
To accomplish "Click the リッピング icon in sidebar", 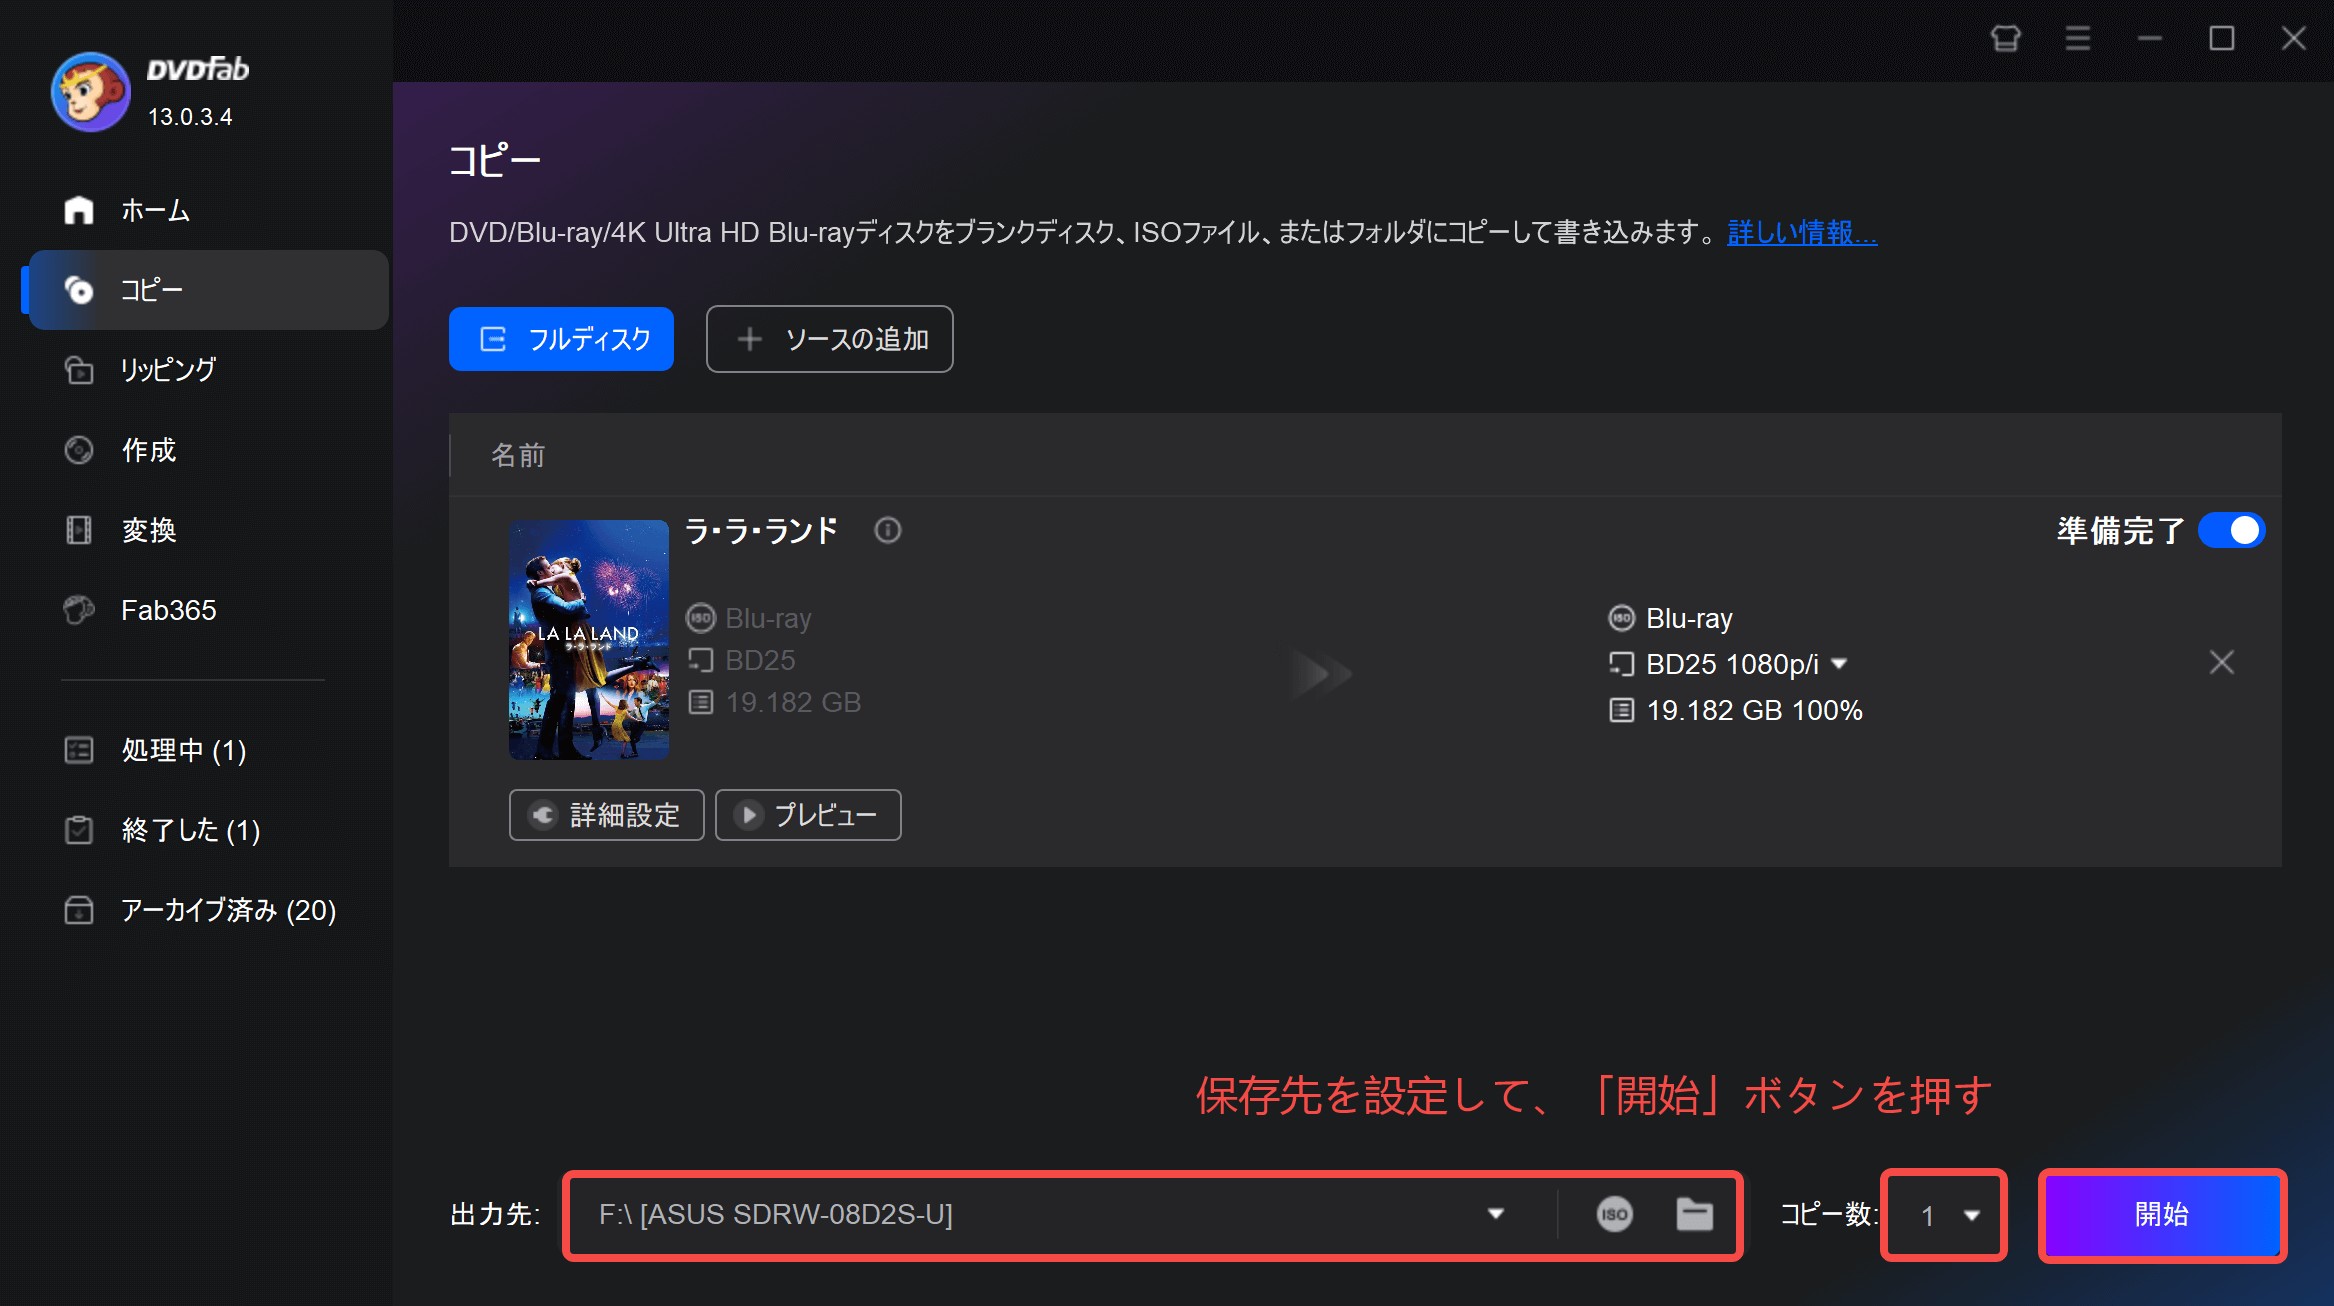I will [x=79, y=370].
